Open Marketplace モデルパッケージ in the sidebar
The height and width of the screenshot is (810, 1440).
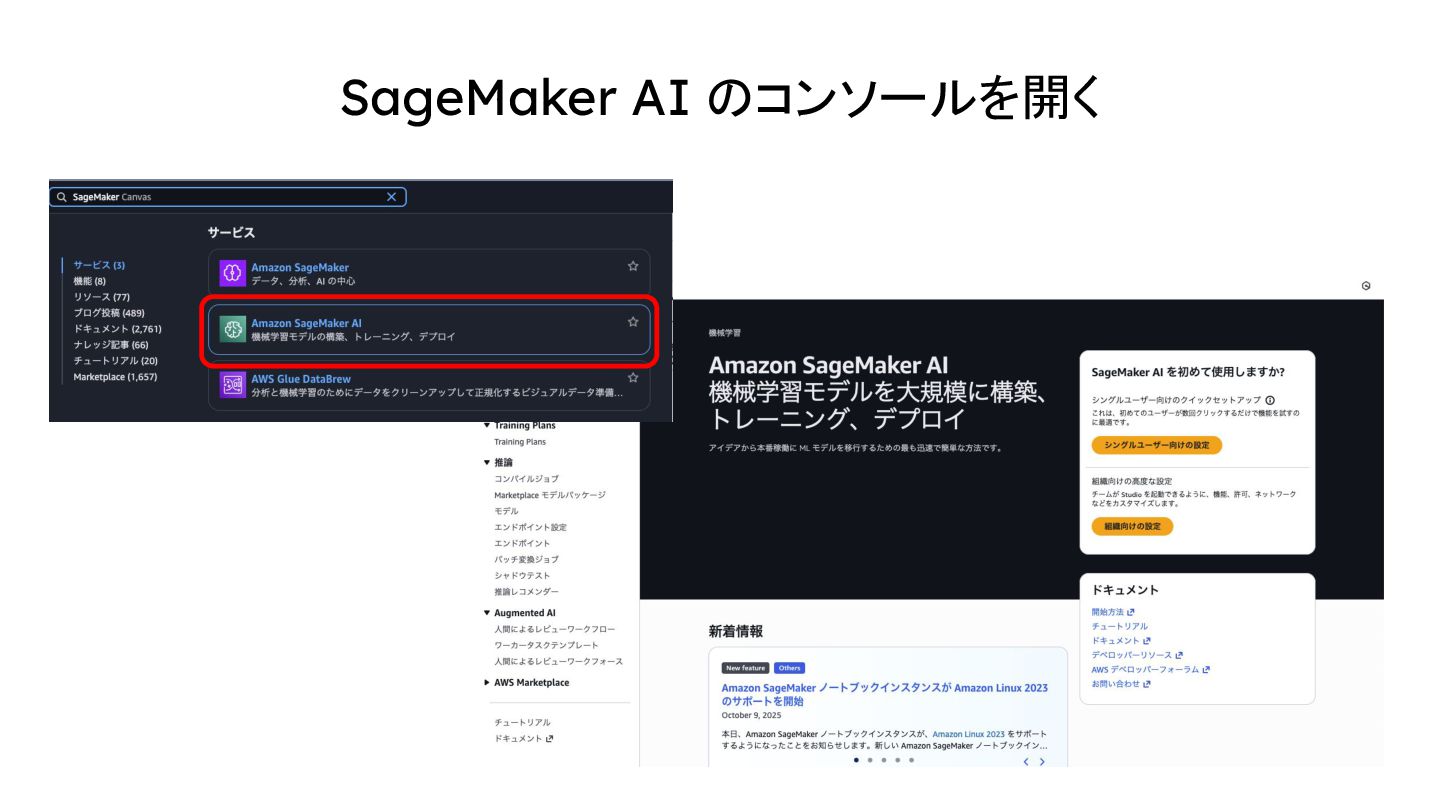pyautogui.click(x=550, y=495)
